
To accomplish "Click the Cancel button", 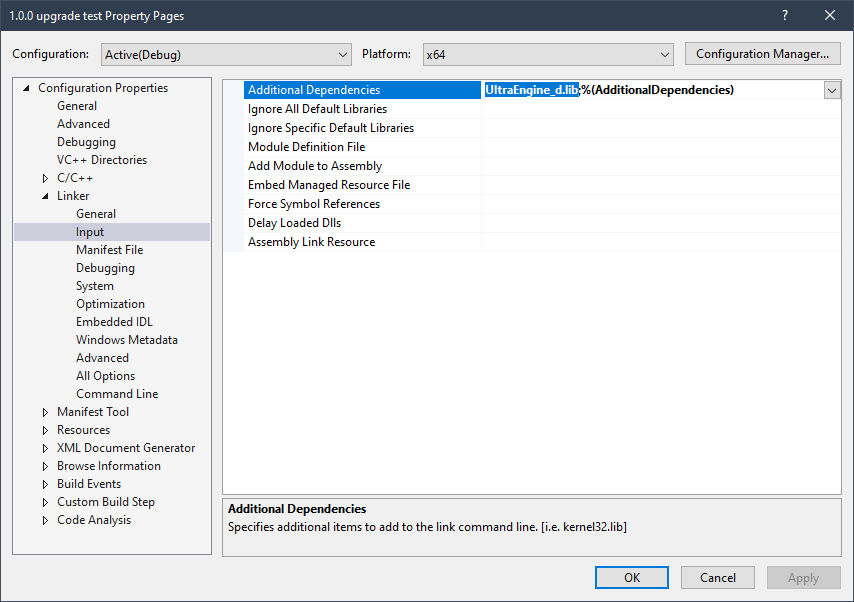I will click(718, 577).
